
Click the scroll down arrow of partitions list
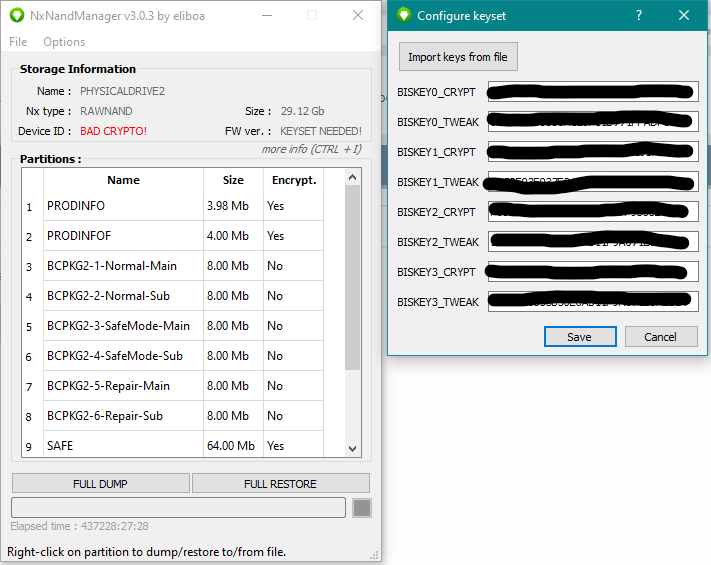(x=352, y=448)
